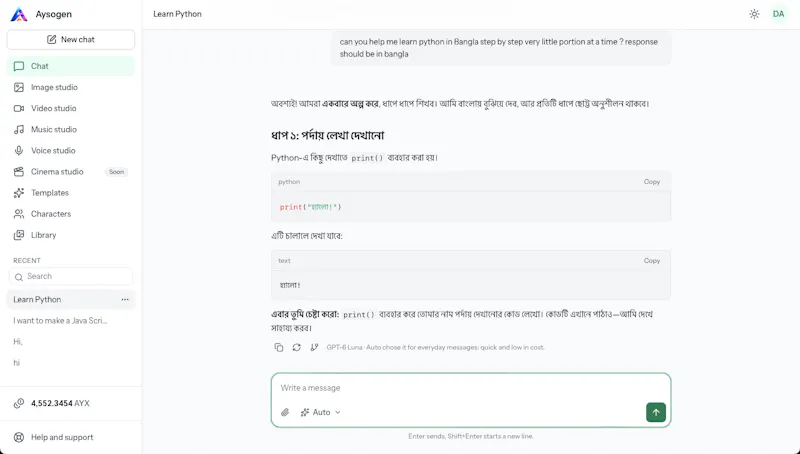Click the Library icon
This screenshot has width=800, height=454.
pos(19,235)
